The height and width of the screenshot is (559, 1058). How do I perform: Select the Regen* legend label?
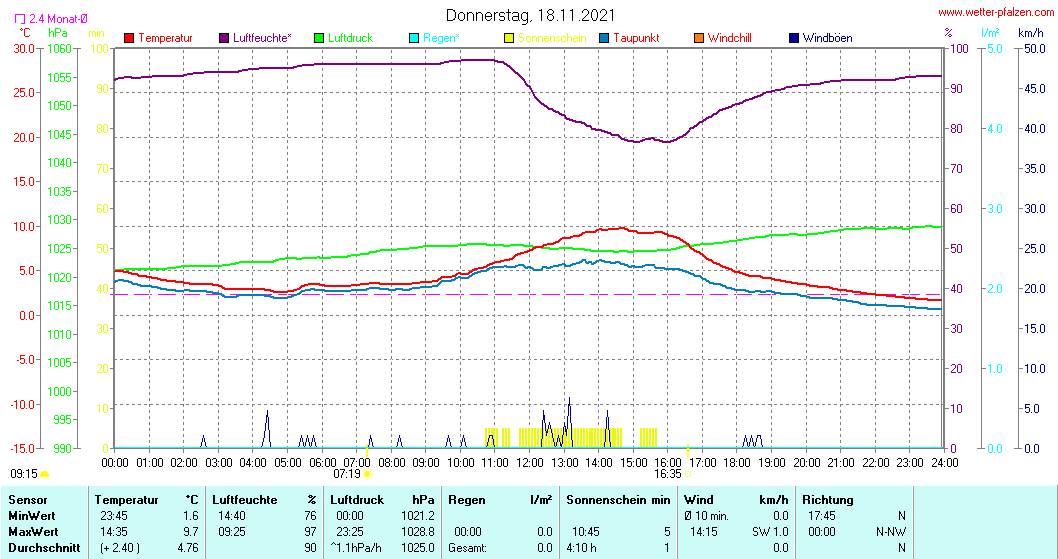(441, 38)
